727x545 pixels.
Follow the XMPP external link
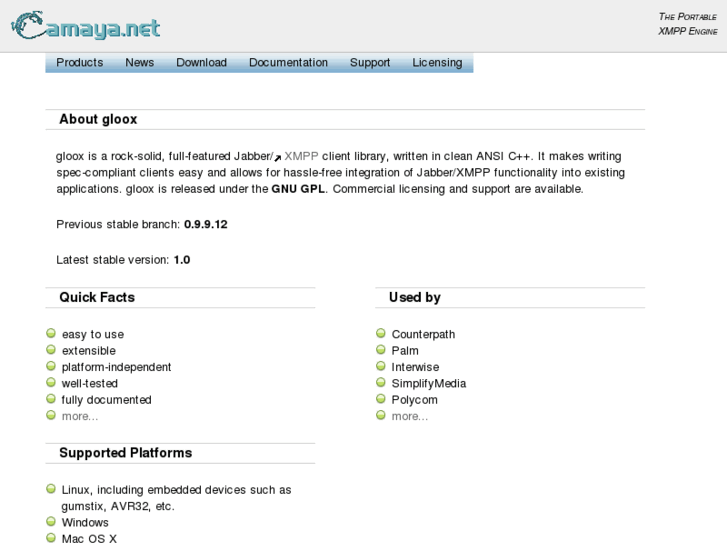(301, 156)
